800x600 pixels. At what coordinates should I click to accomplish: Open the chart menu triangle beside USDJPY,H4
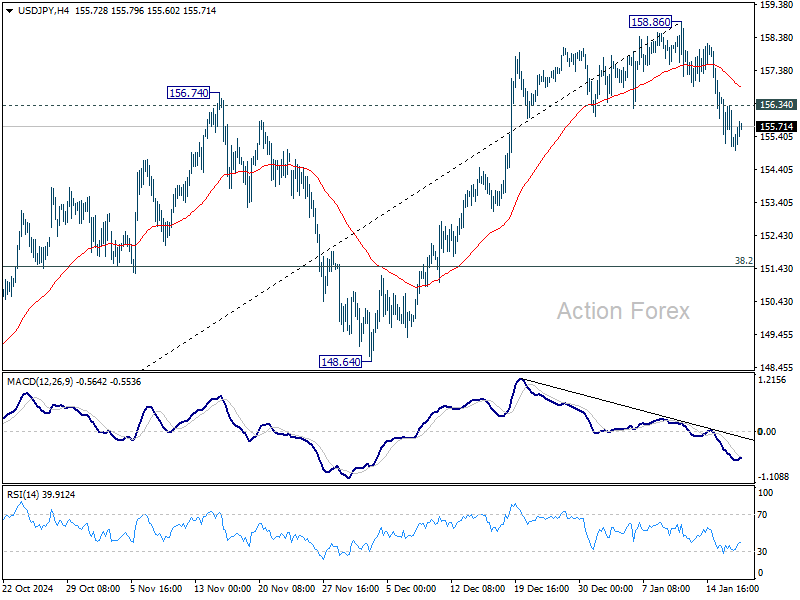pyautogui.click(x=9, y=11)
